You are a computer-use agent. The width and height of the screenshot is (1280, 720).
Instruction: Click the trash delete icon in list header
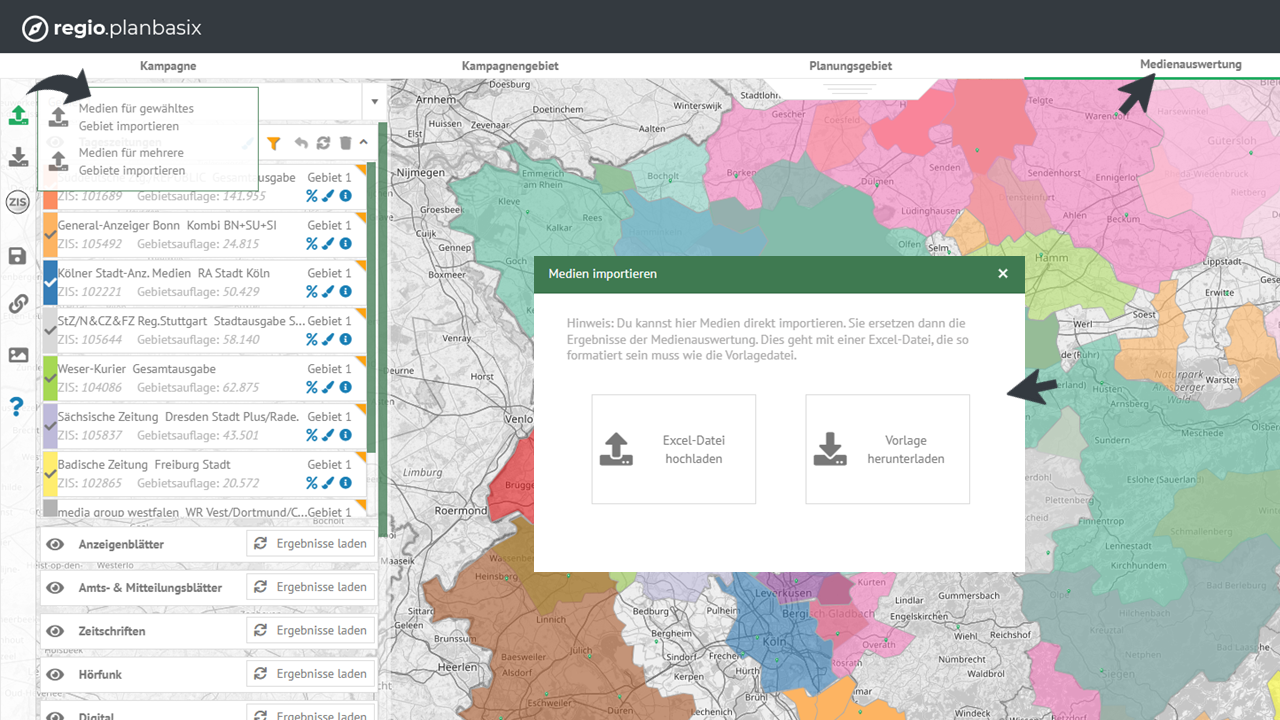pos(345,144)
